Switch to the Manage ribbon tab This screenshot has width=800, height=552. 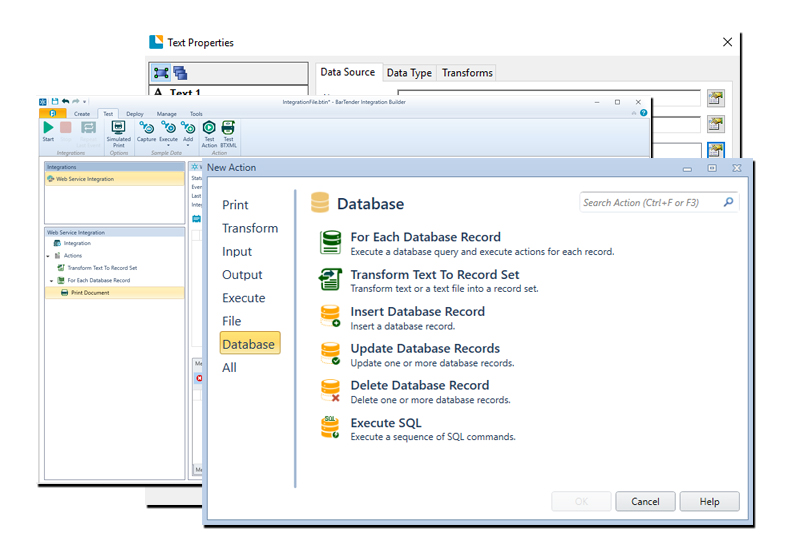click(166, 114)
